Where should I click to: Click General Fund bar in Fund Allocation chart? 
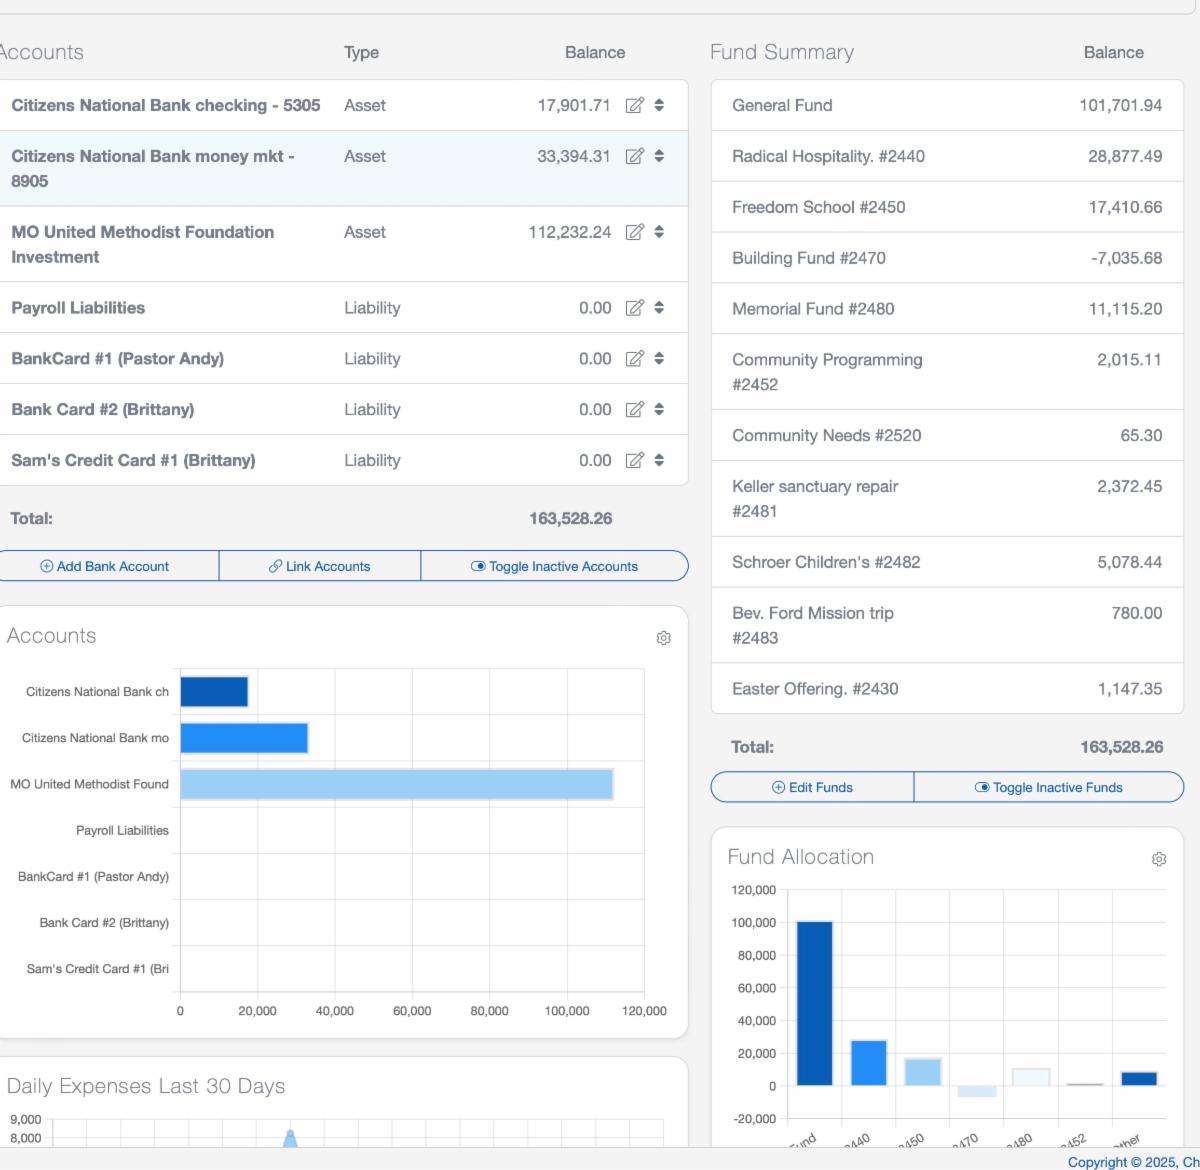(x=814, y=1003)
